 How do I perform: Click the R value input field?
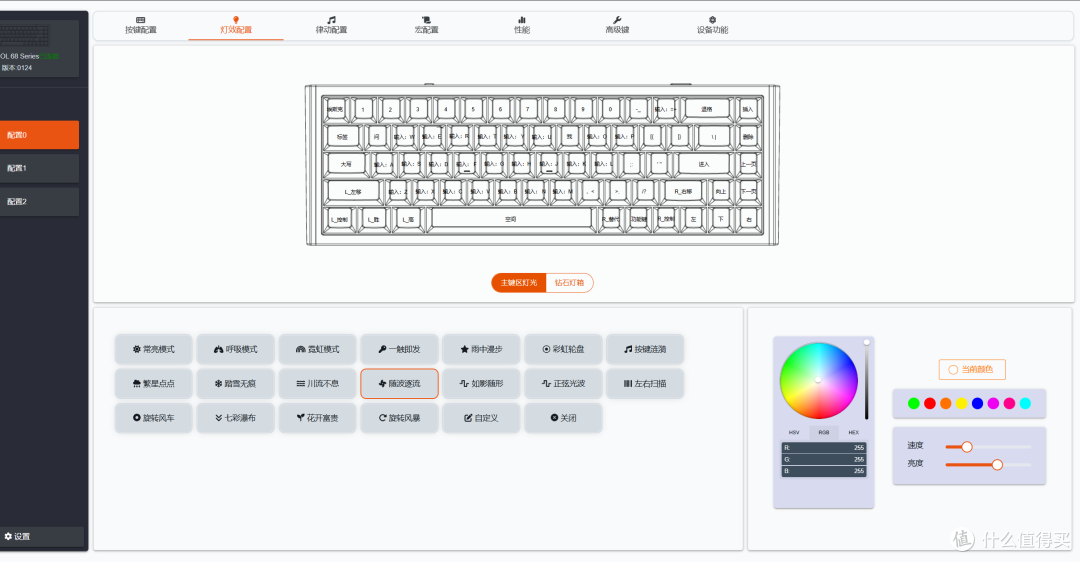point(824,448)
